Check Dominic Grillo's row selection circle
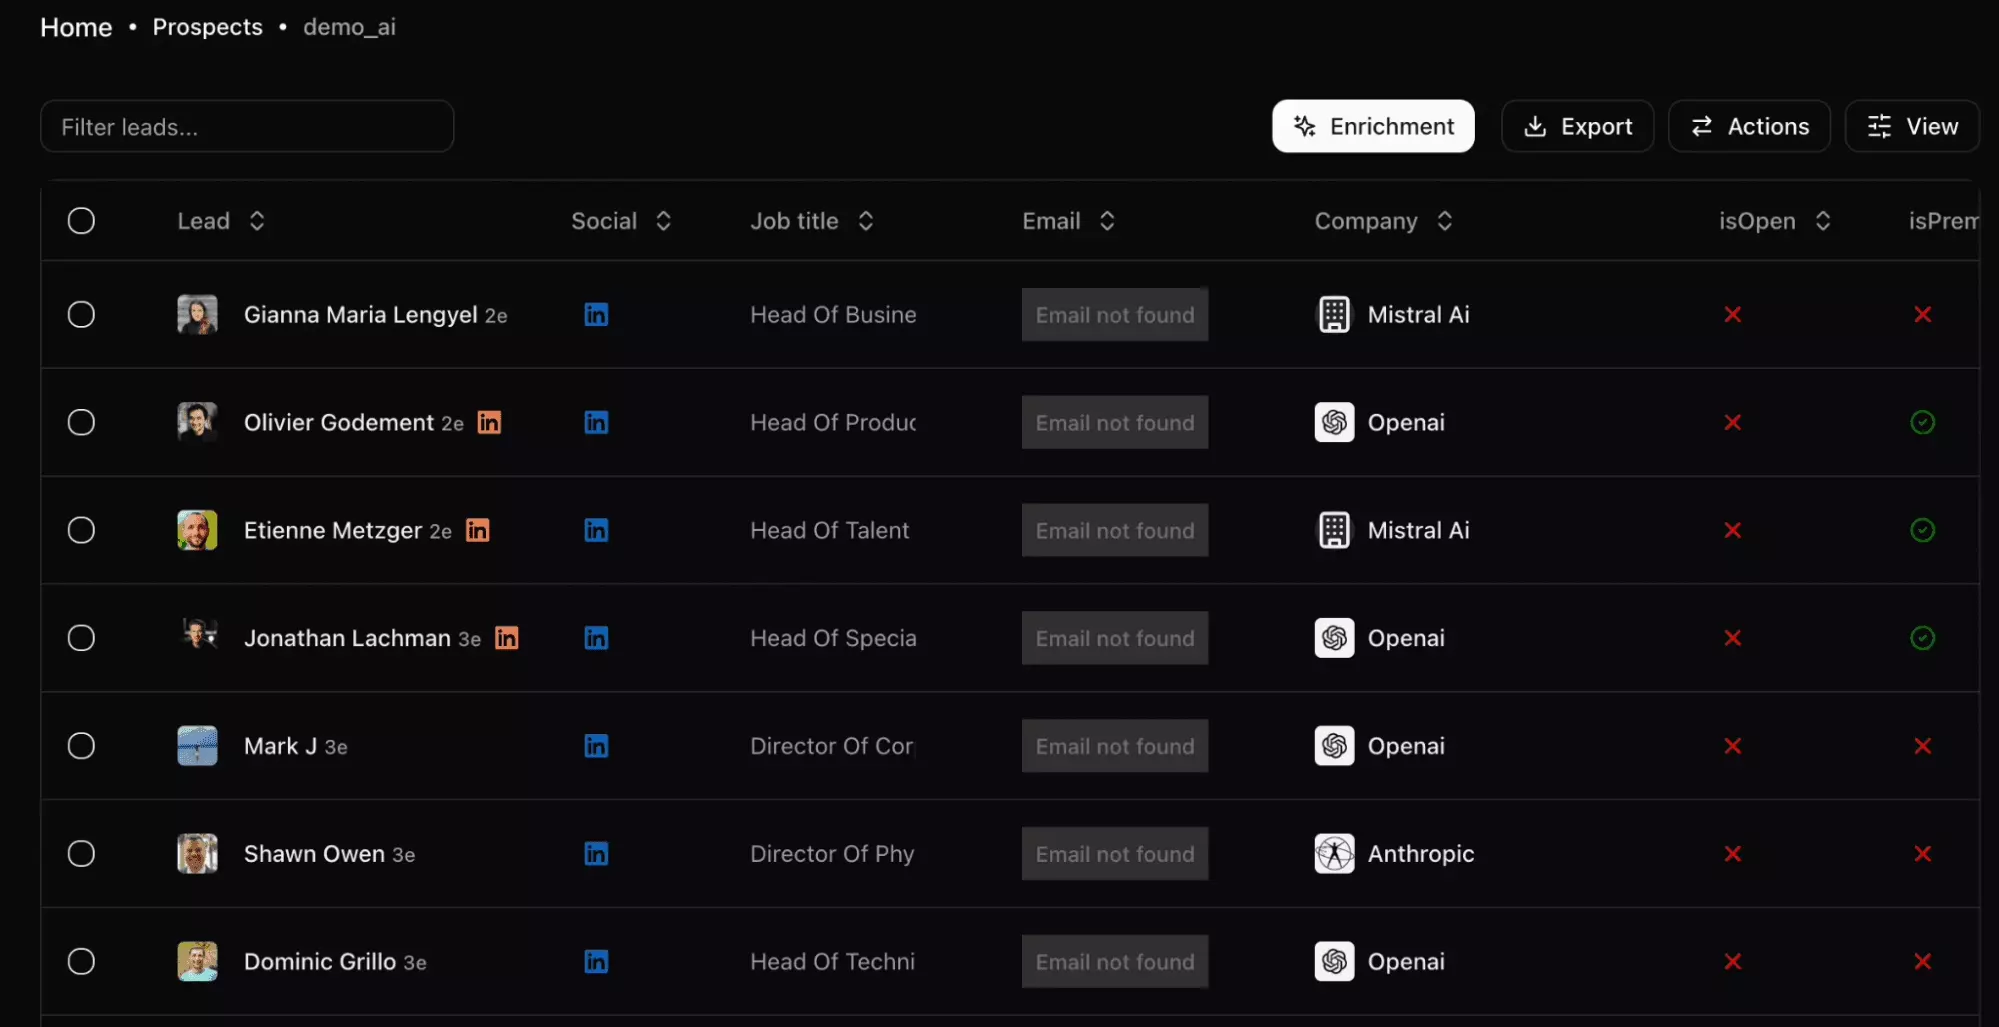The width and height of the screenshot is (1999, 1027). 81,961
